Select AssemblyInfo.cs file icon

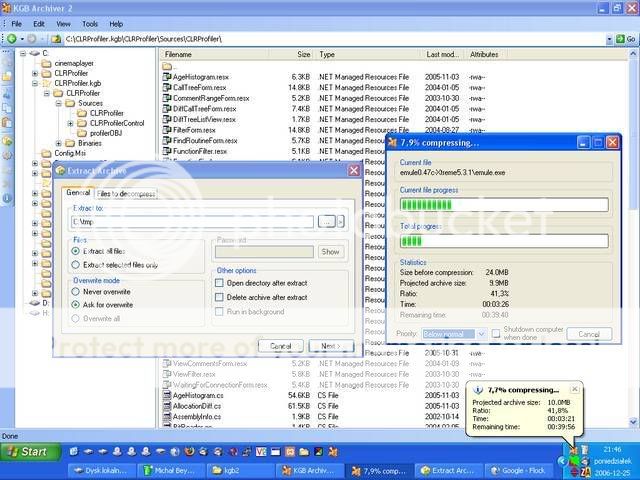pyautogui.click(x=167, y=416)
